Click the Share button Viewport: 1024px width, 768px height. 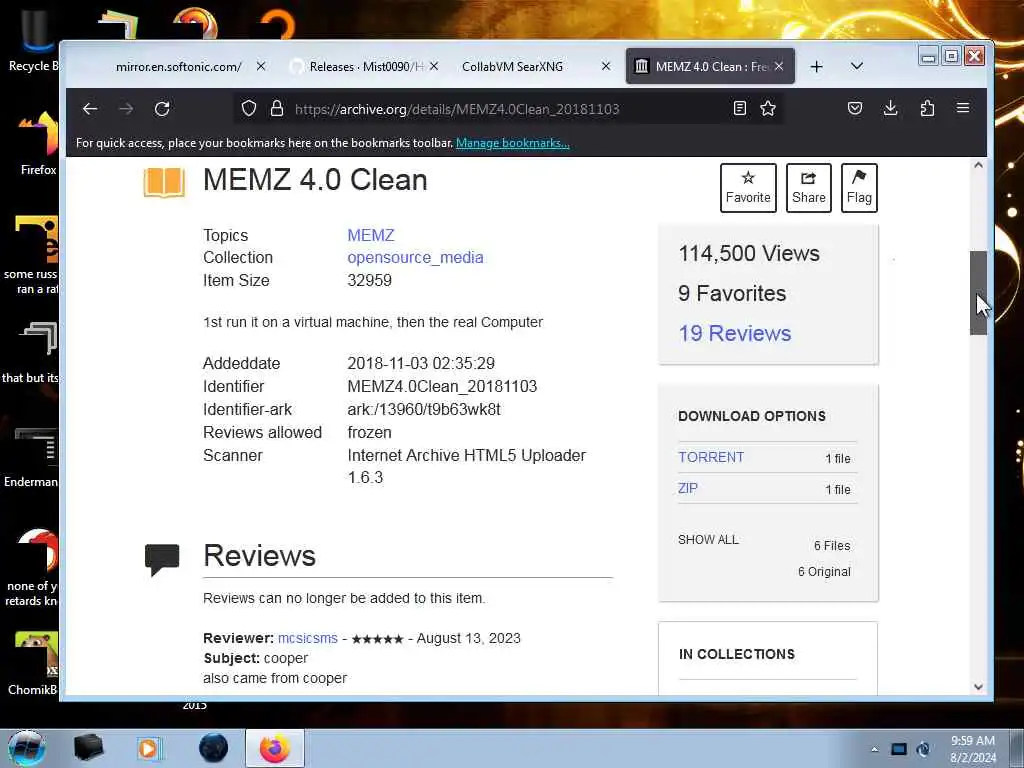pos(808,188)
